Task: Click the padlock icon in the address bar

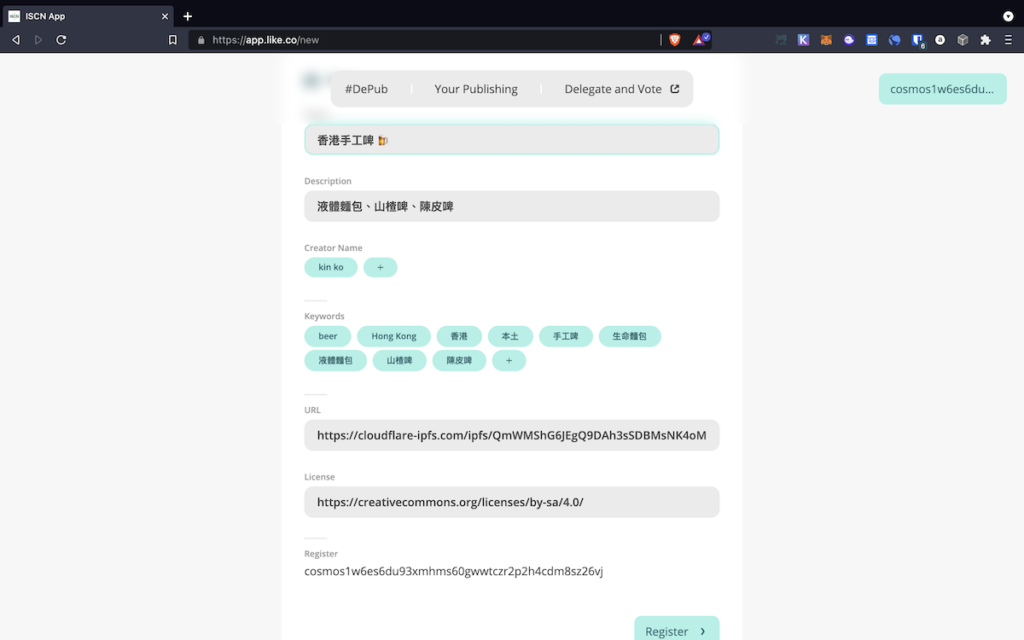Action: pyautogui.click(x=200, y=40)
